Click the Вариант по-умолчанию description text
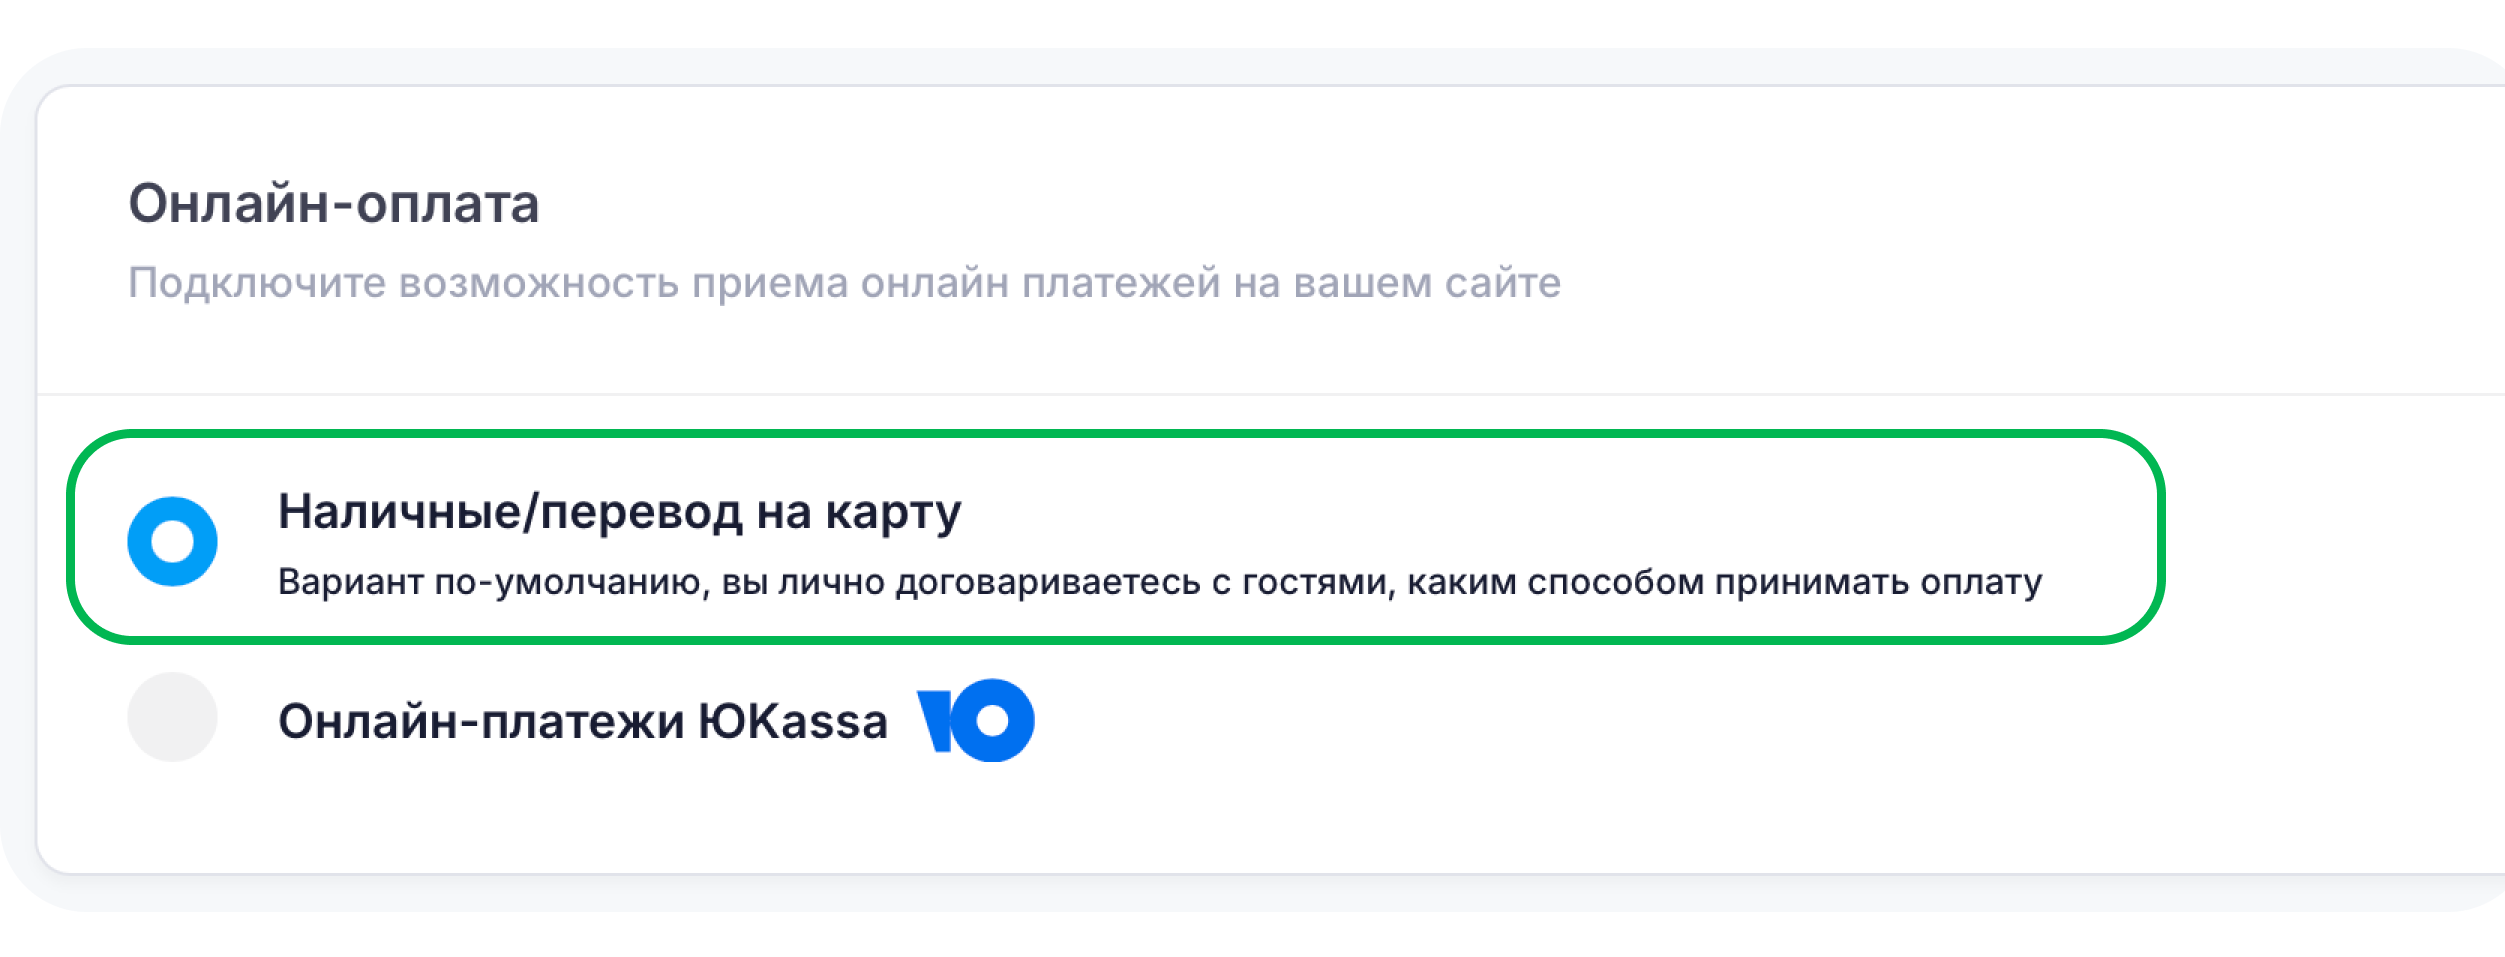This screenshot has width=2505, height=957. point(1160,582)
